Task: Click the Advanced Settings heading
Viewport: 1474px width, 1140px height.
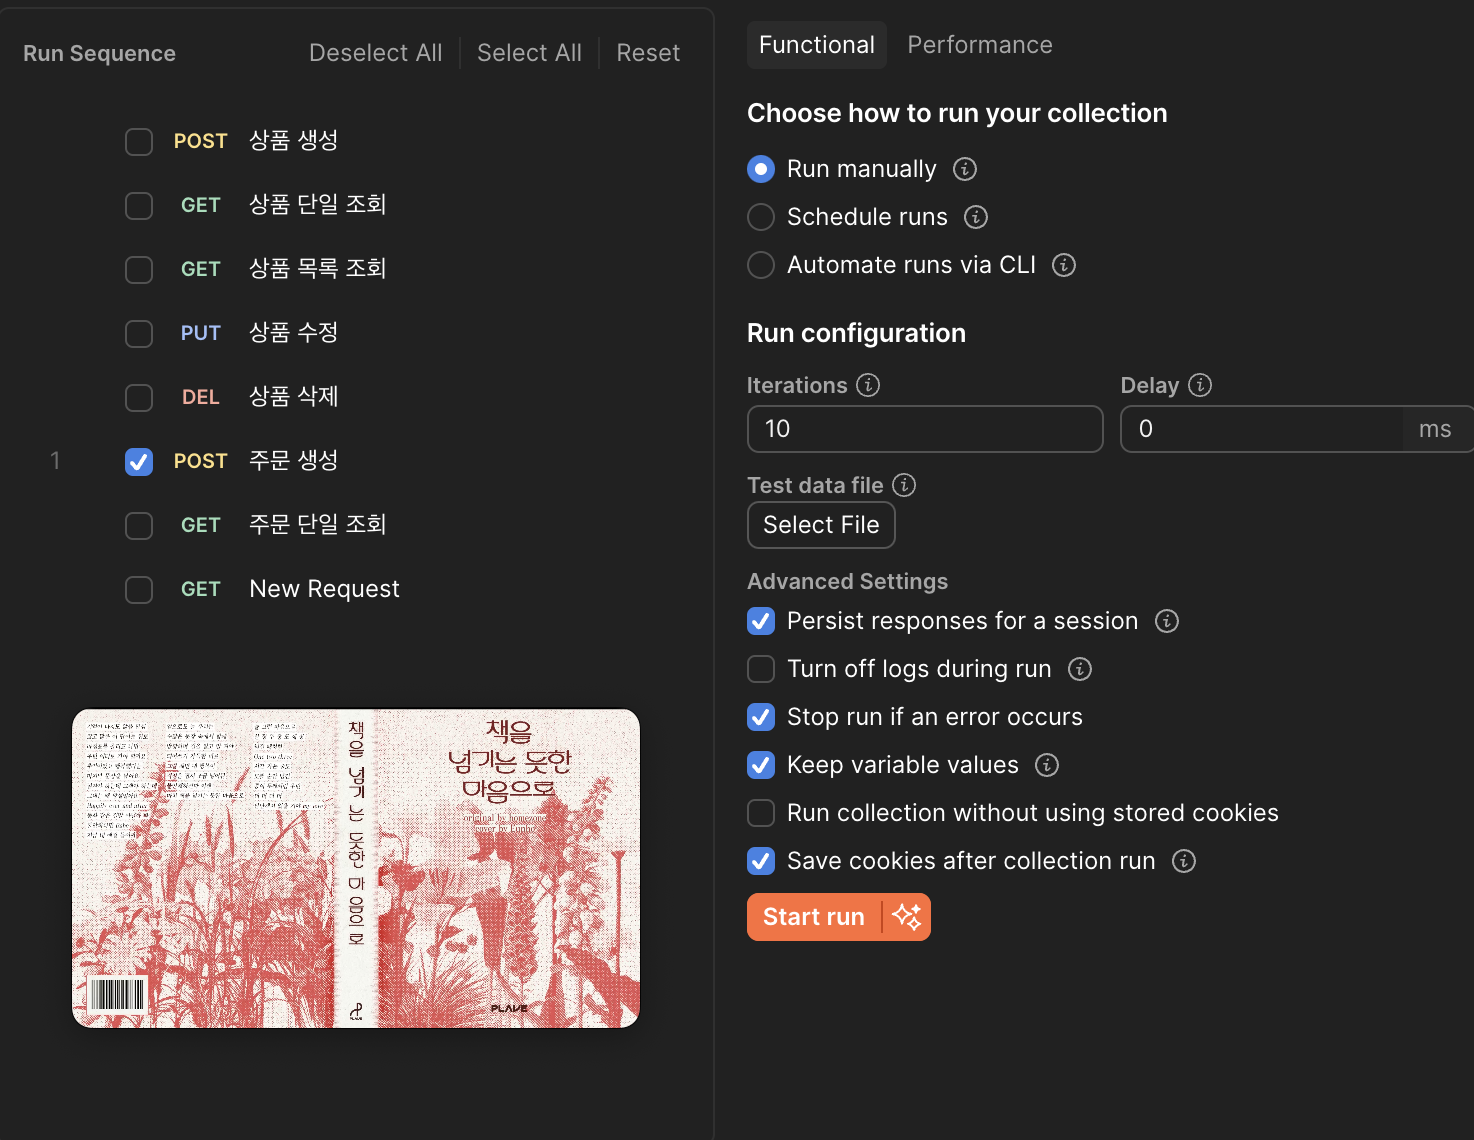Action: [847, 581]
